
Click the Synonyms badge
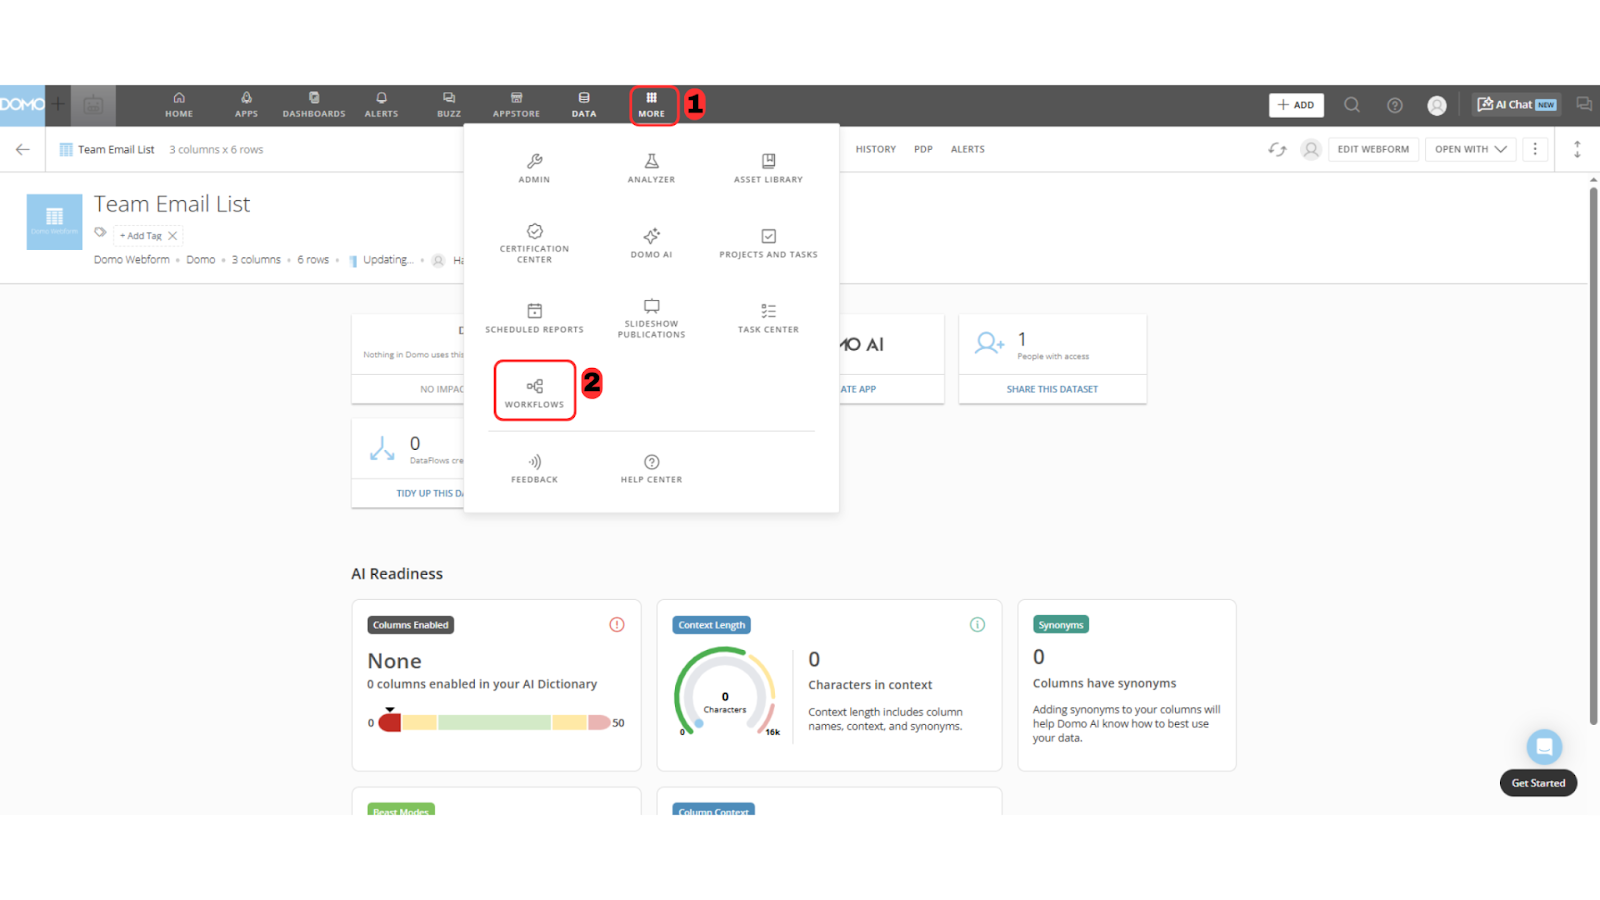pyautogui.click(x=1060, y=625)
